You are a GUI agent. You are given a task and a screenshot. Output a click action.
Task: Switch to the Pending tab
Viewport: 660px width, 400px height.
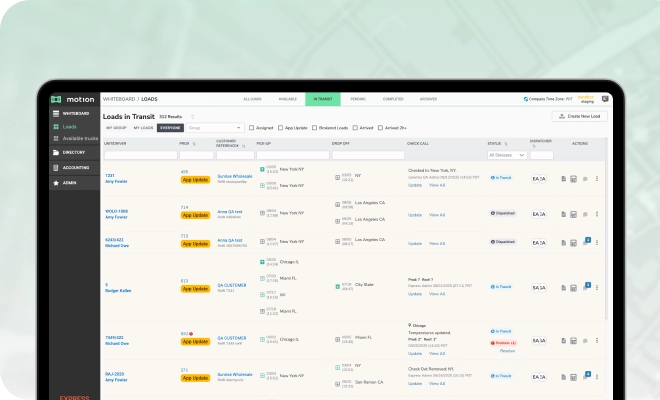point(358,99)
